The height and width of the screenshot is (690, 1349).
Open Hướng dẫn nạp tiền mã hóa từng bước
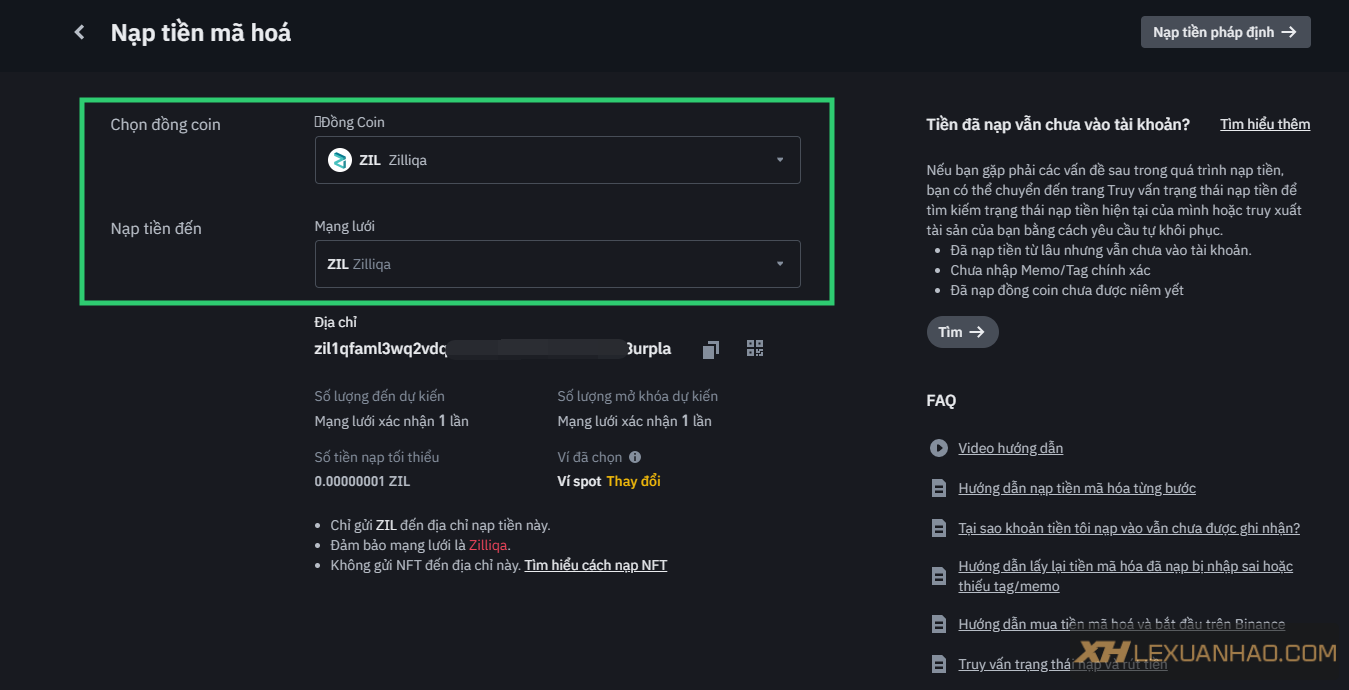[x=1076, y=488]
